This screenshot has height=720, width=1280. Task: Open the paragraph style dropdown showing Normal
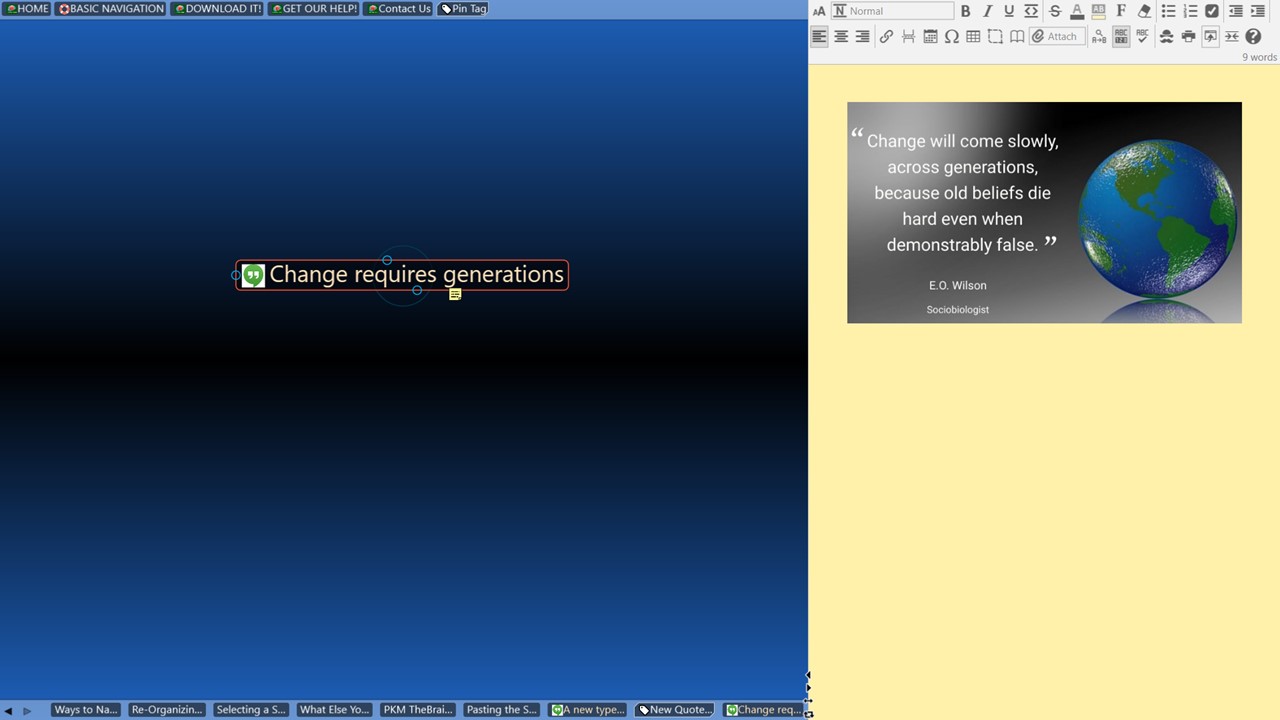tap(892, 11)
